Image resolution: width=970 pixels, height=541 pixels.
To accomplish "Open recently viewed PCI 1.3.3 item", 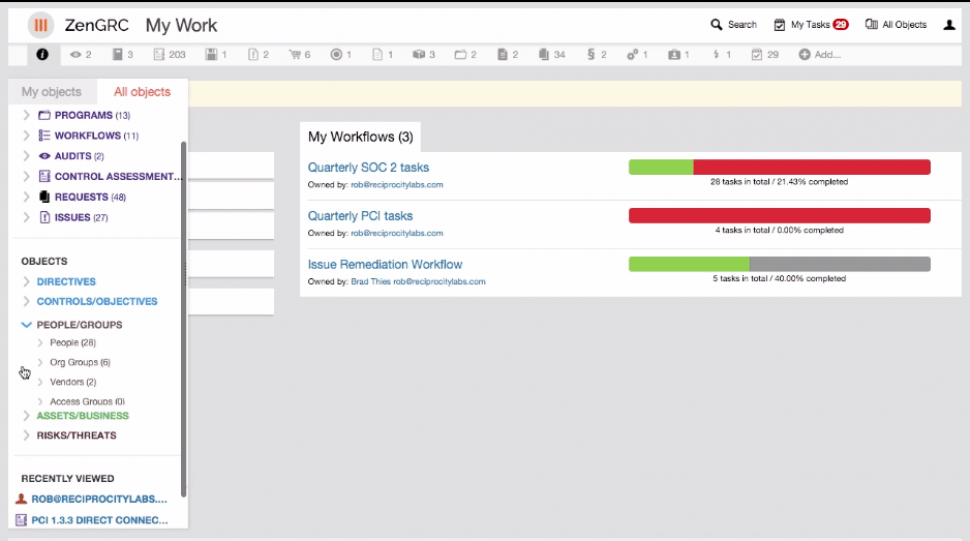I will [98, 520].
